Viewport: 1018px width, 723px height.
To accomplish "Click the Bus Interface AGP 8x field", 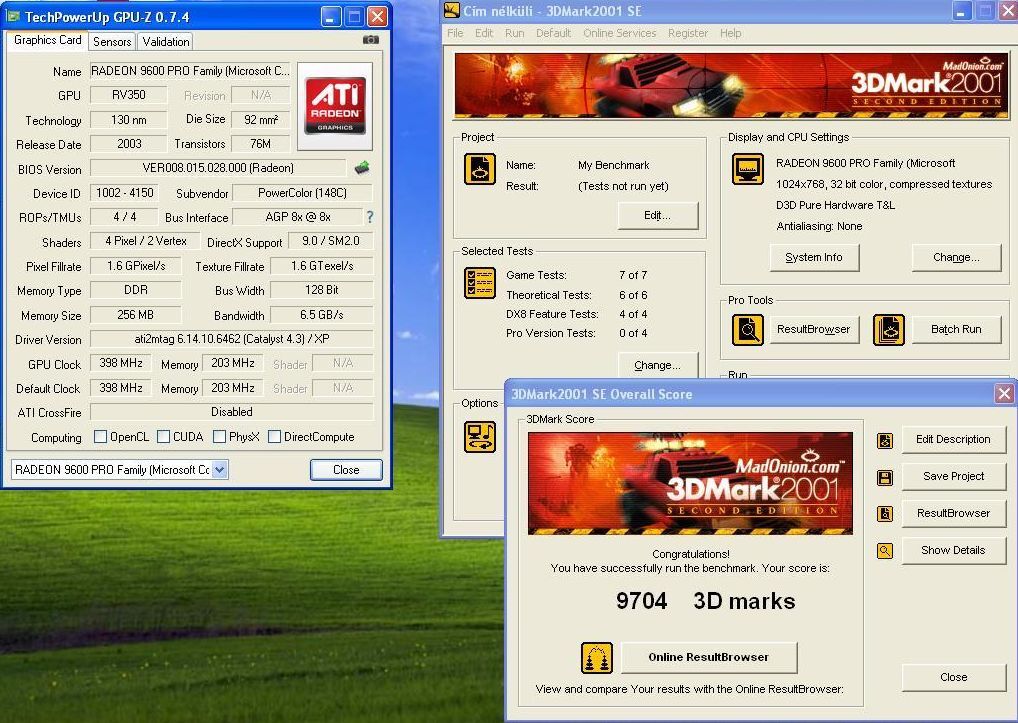I will 297,217.
